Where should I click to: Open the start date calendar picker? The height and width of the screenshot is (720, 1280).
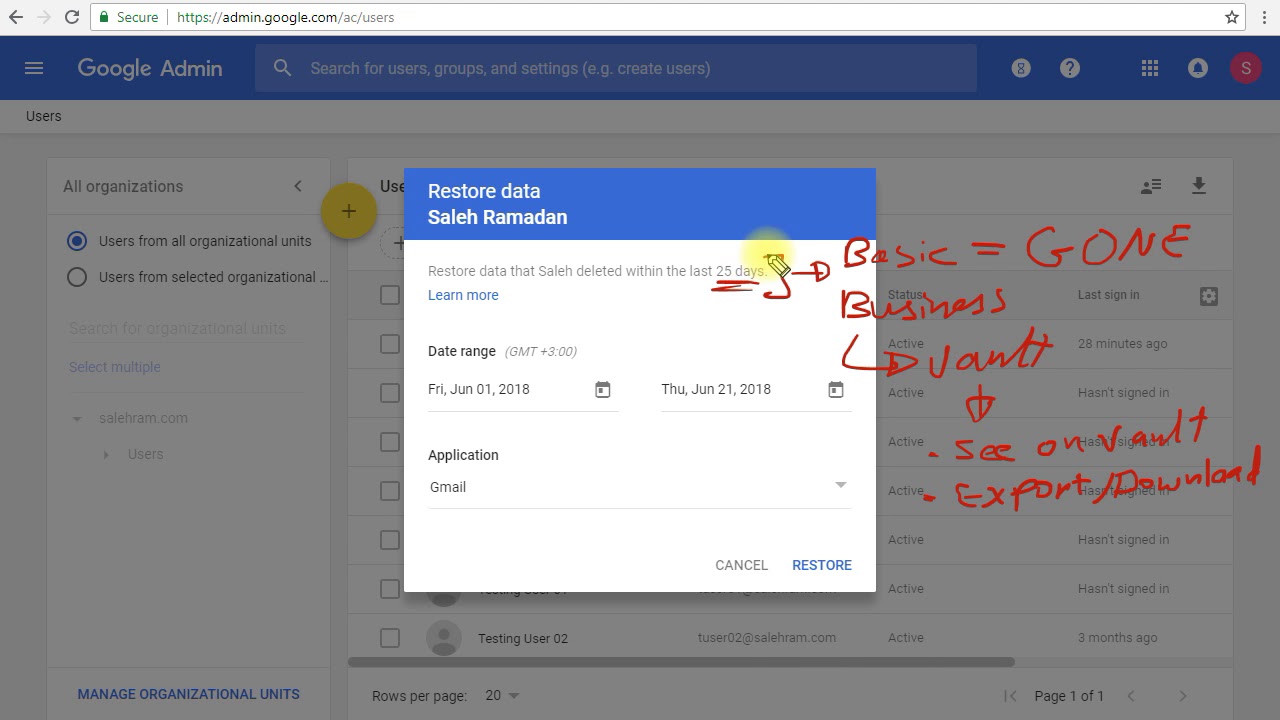pos(603,390)
